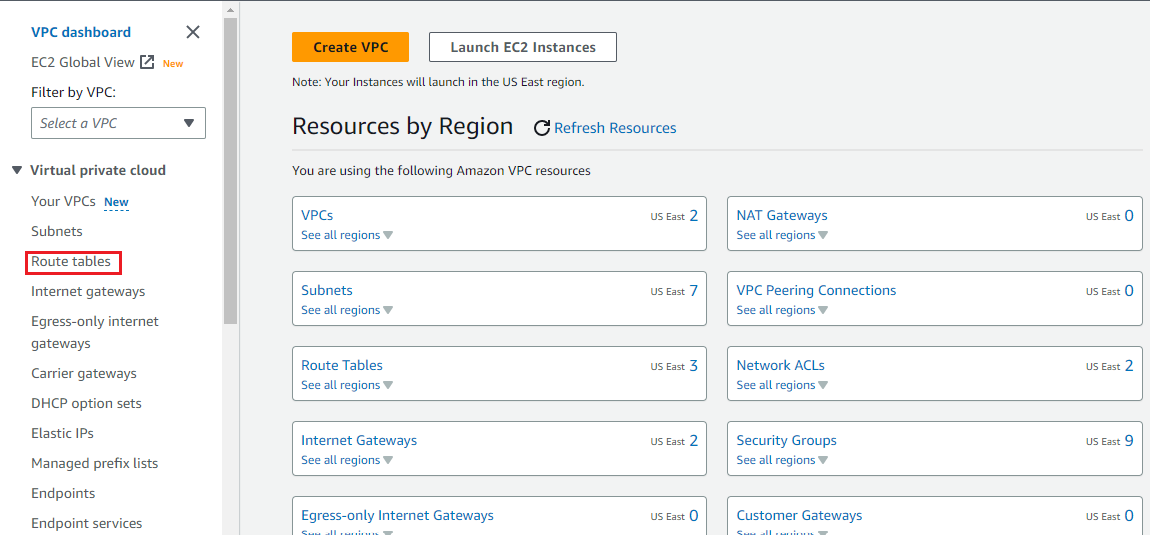This screenshot has width=1150, height=535.
Task: Click the Refresh Resources circular arrow icon
Action: click(542, 128)
